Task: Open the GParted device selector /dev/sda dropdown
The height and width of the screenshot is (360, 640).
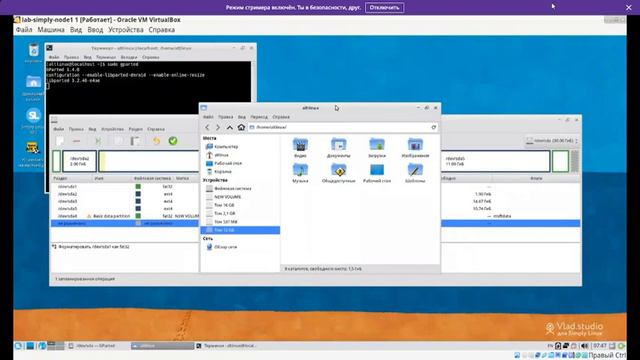Action: [552, 141]
